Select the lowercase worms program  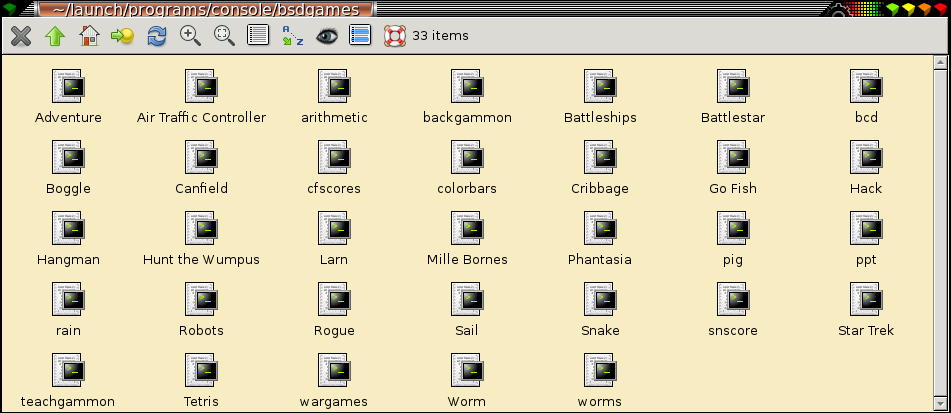pos(600,381)
